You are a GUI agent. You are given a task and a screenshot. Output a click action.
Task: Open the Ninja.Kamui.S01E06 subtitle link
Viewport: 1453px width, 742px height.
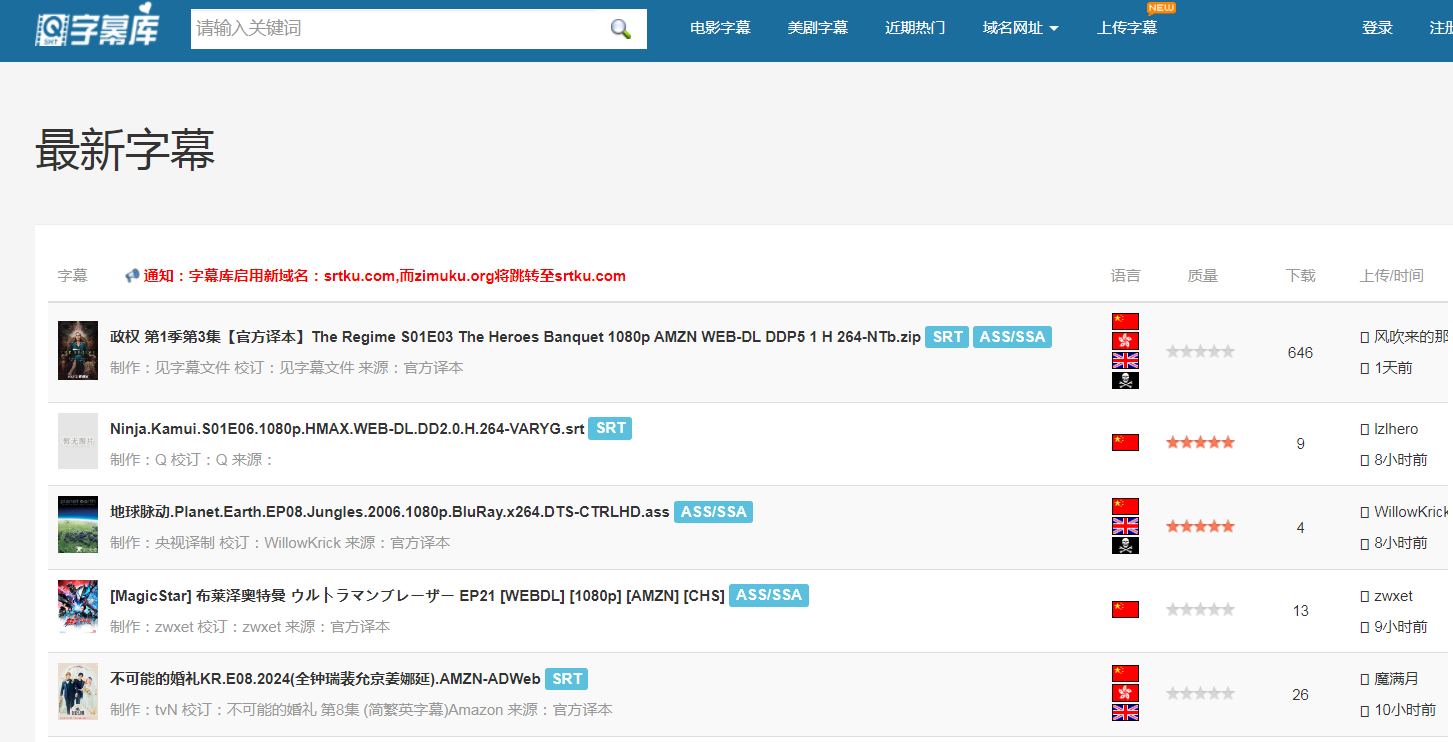[x=347, y=429]
